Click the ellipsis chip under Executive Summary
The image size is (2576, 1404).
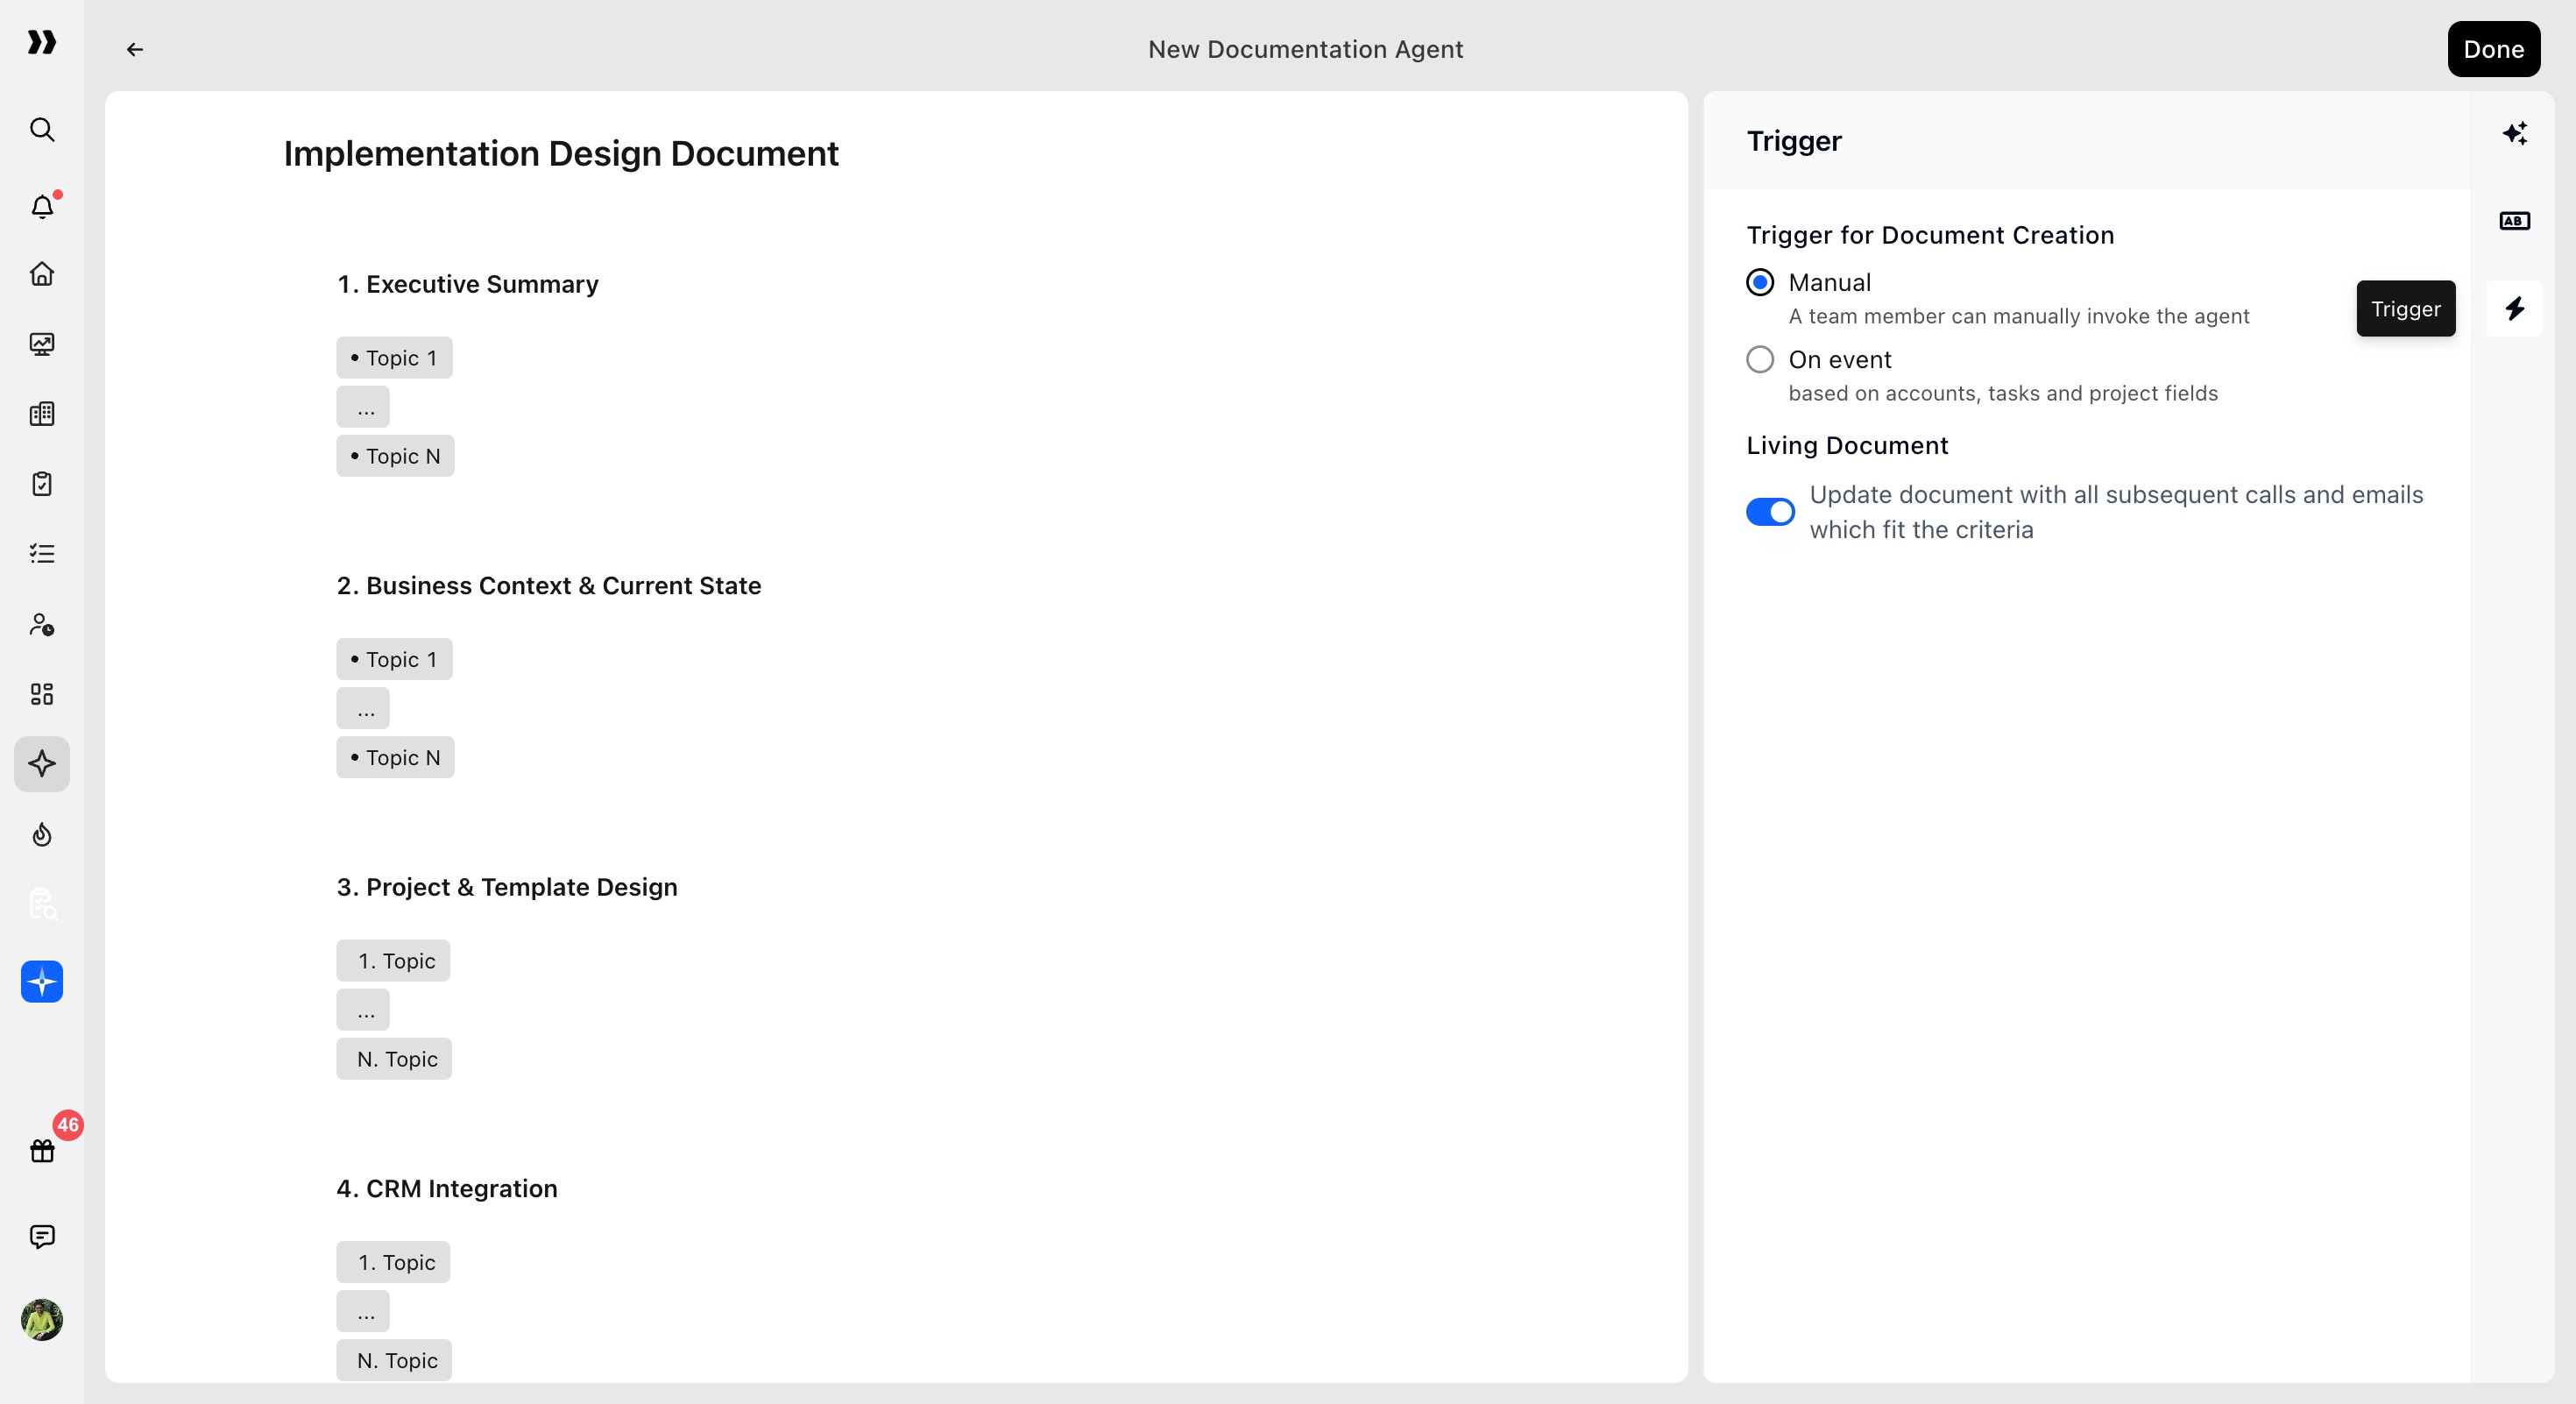click(x=363, y=407)
